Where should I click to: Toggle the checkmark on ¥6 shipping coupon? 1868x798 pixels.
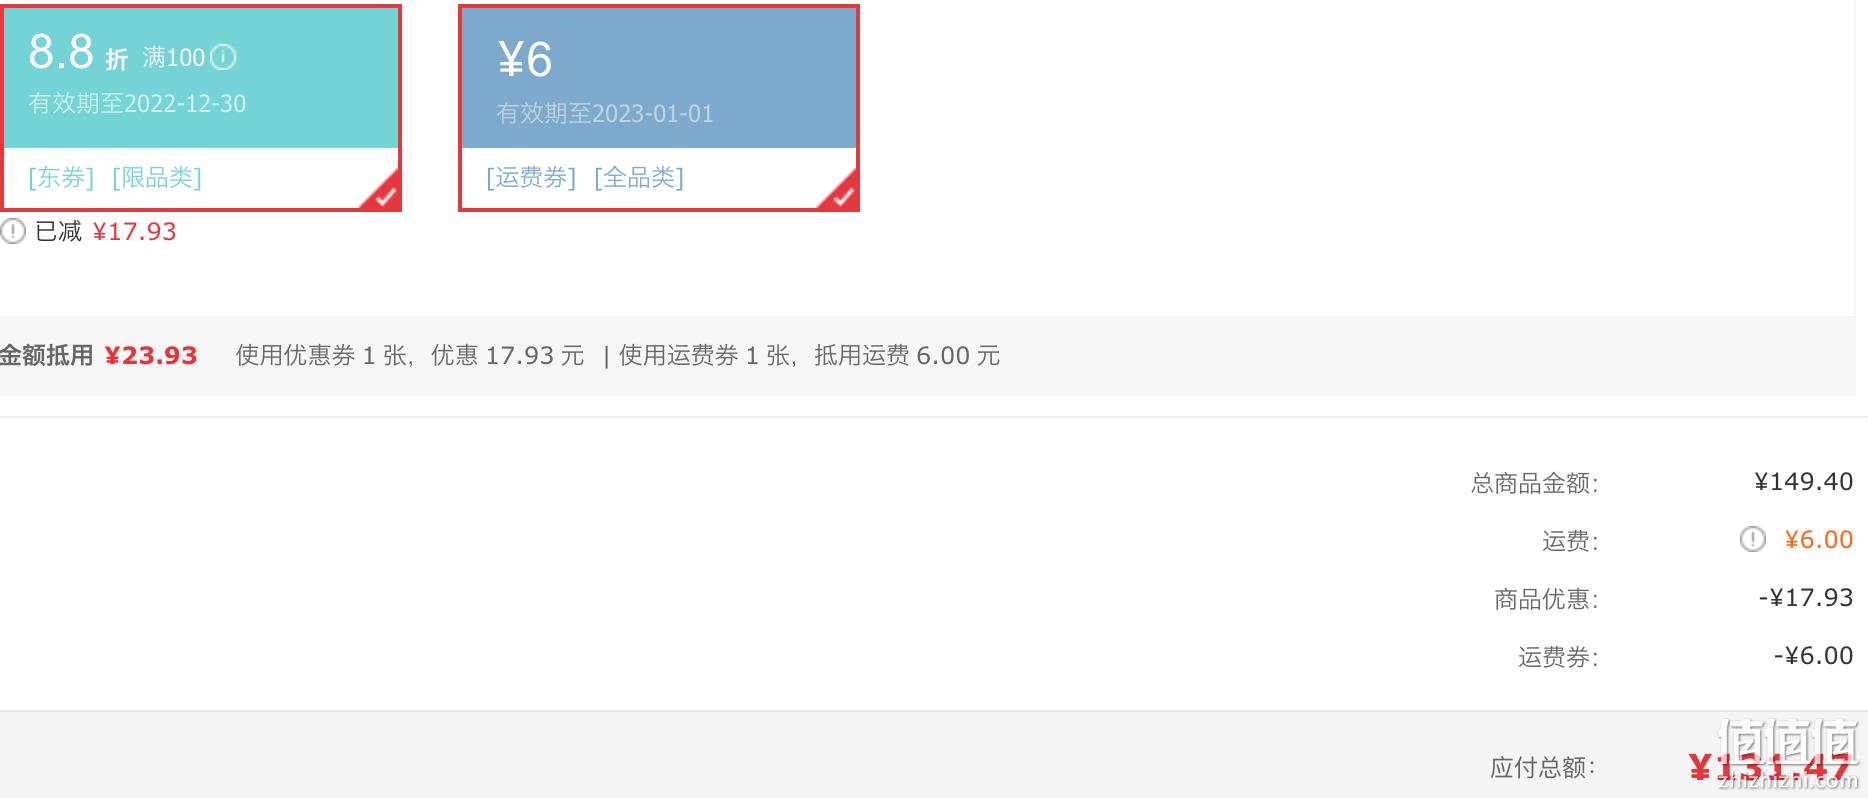click(x=841, y=194)
